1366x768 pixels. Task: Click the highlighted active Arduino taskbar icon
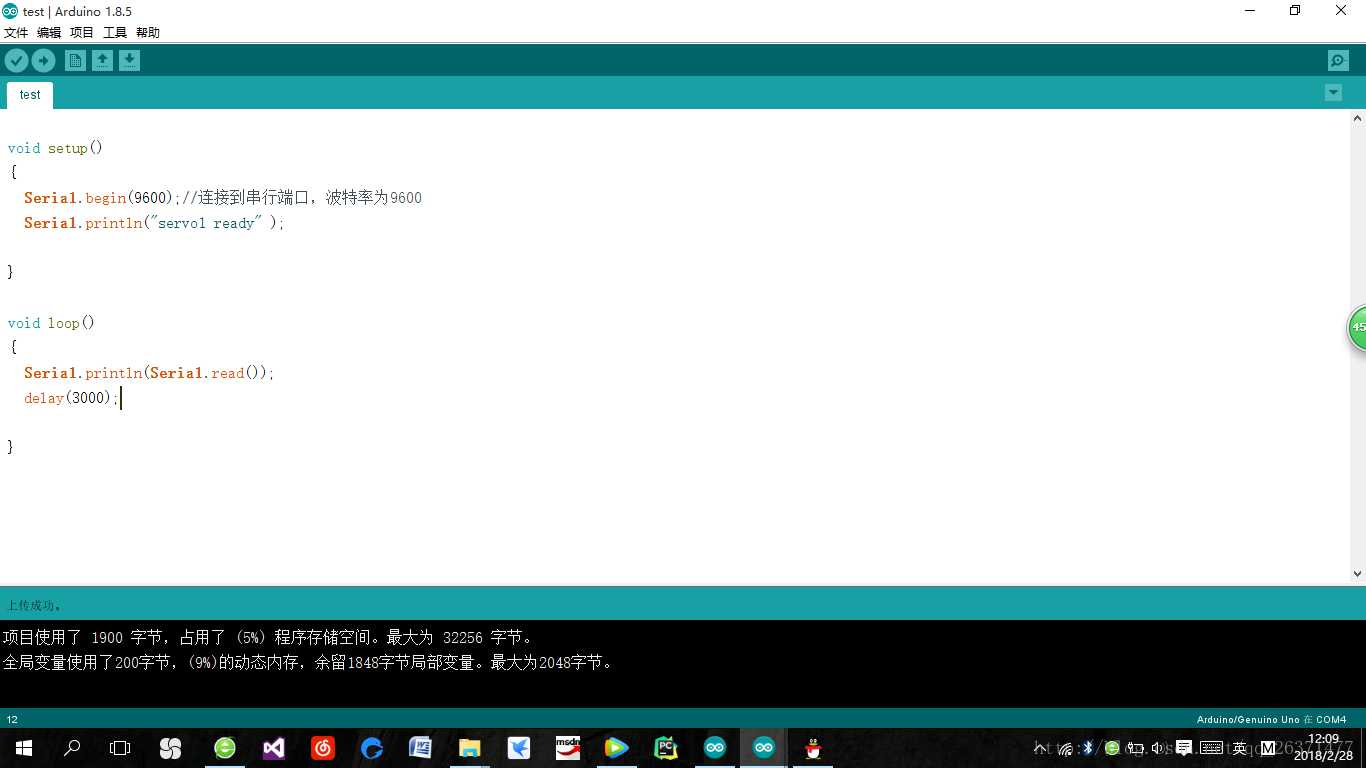pyautogui.click(x=764, y=748)
